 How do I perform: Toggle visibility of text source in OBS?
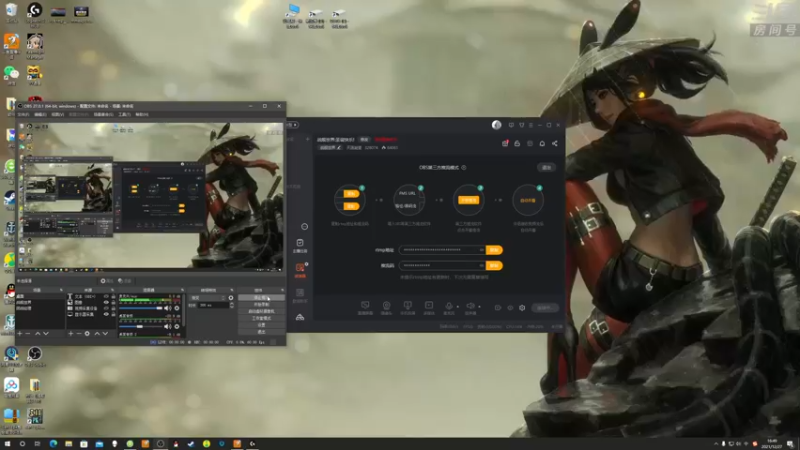coord(106,296)
